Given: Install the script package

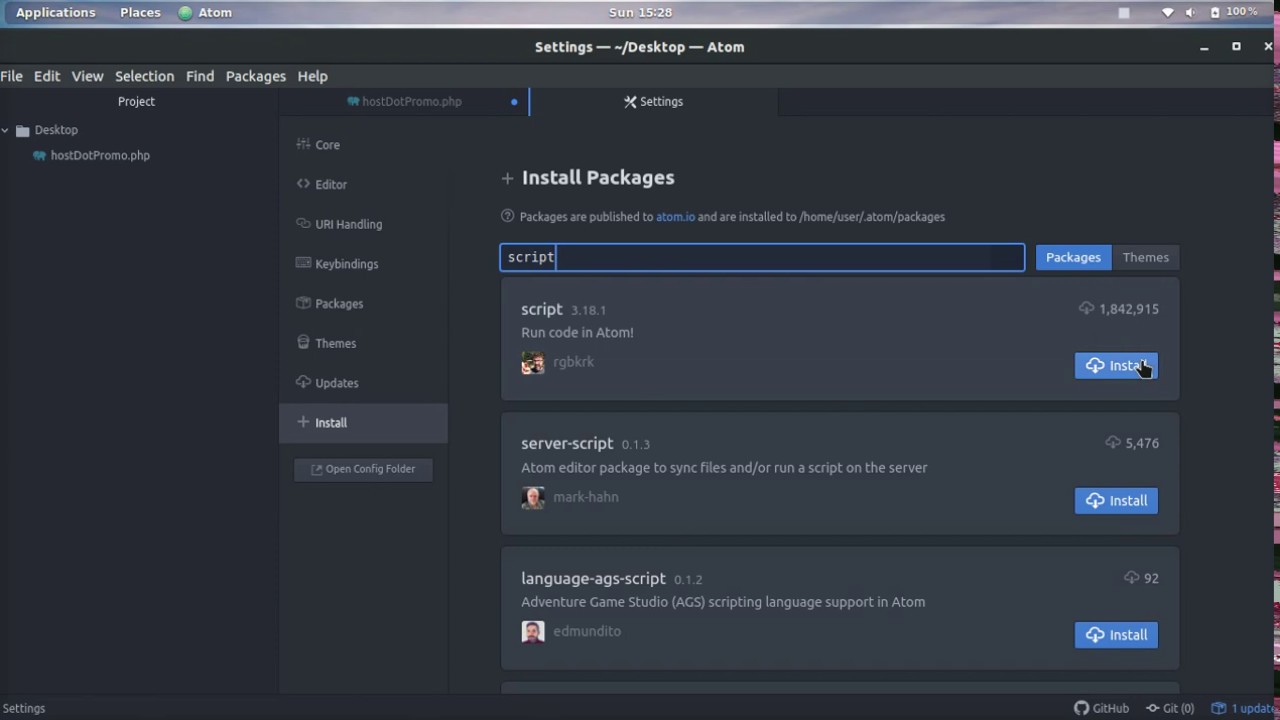Looking at the screenshot, I should pos(1116,366).
